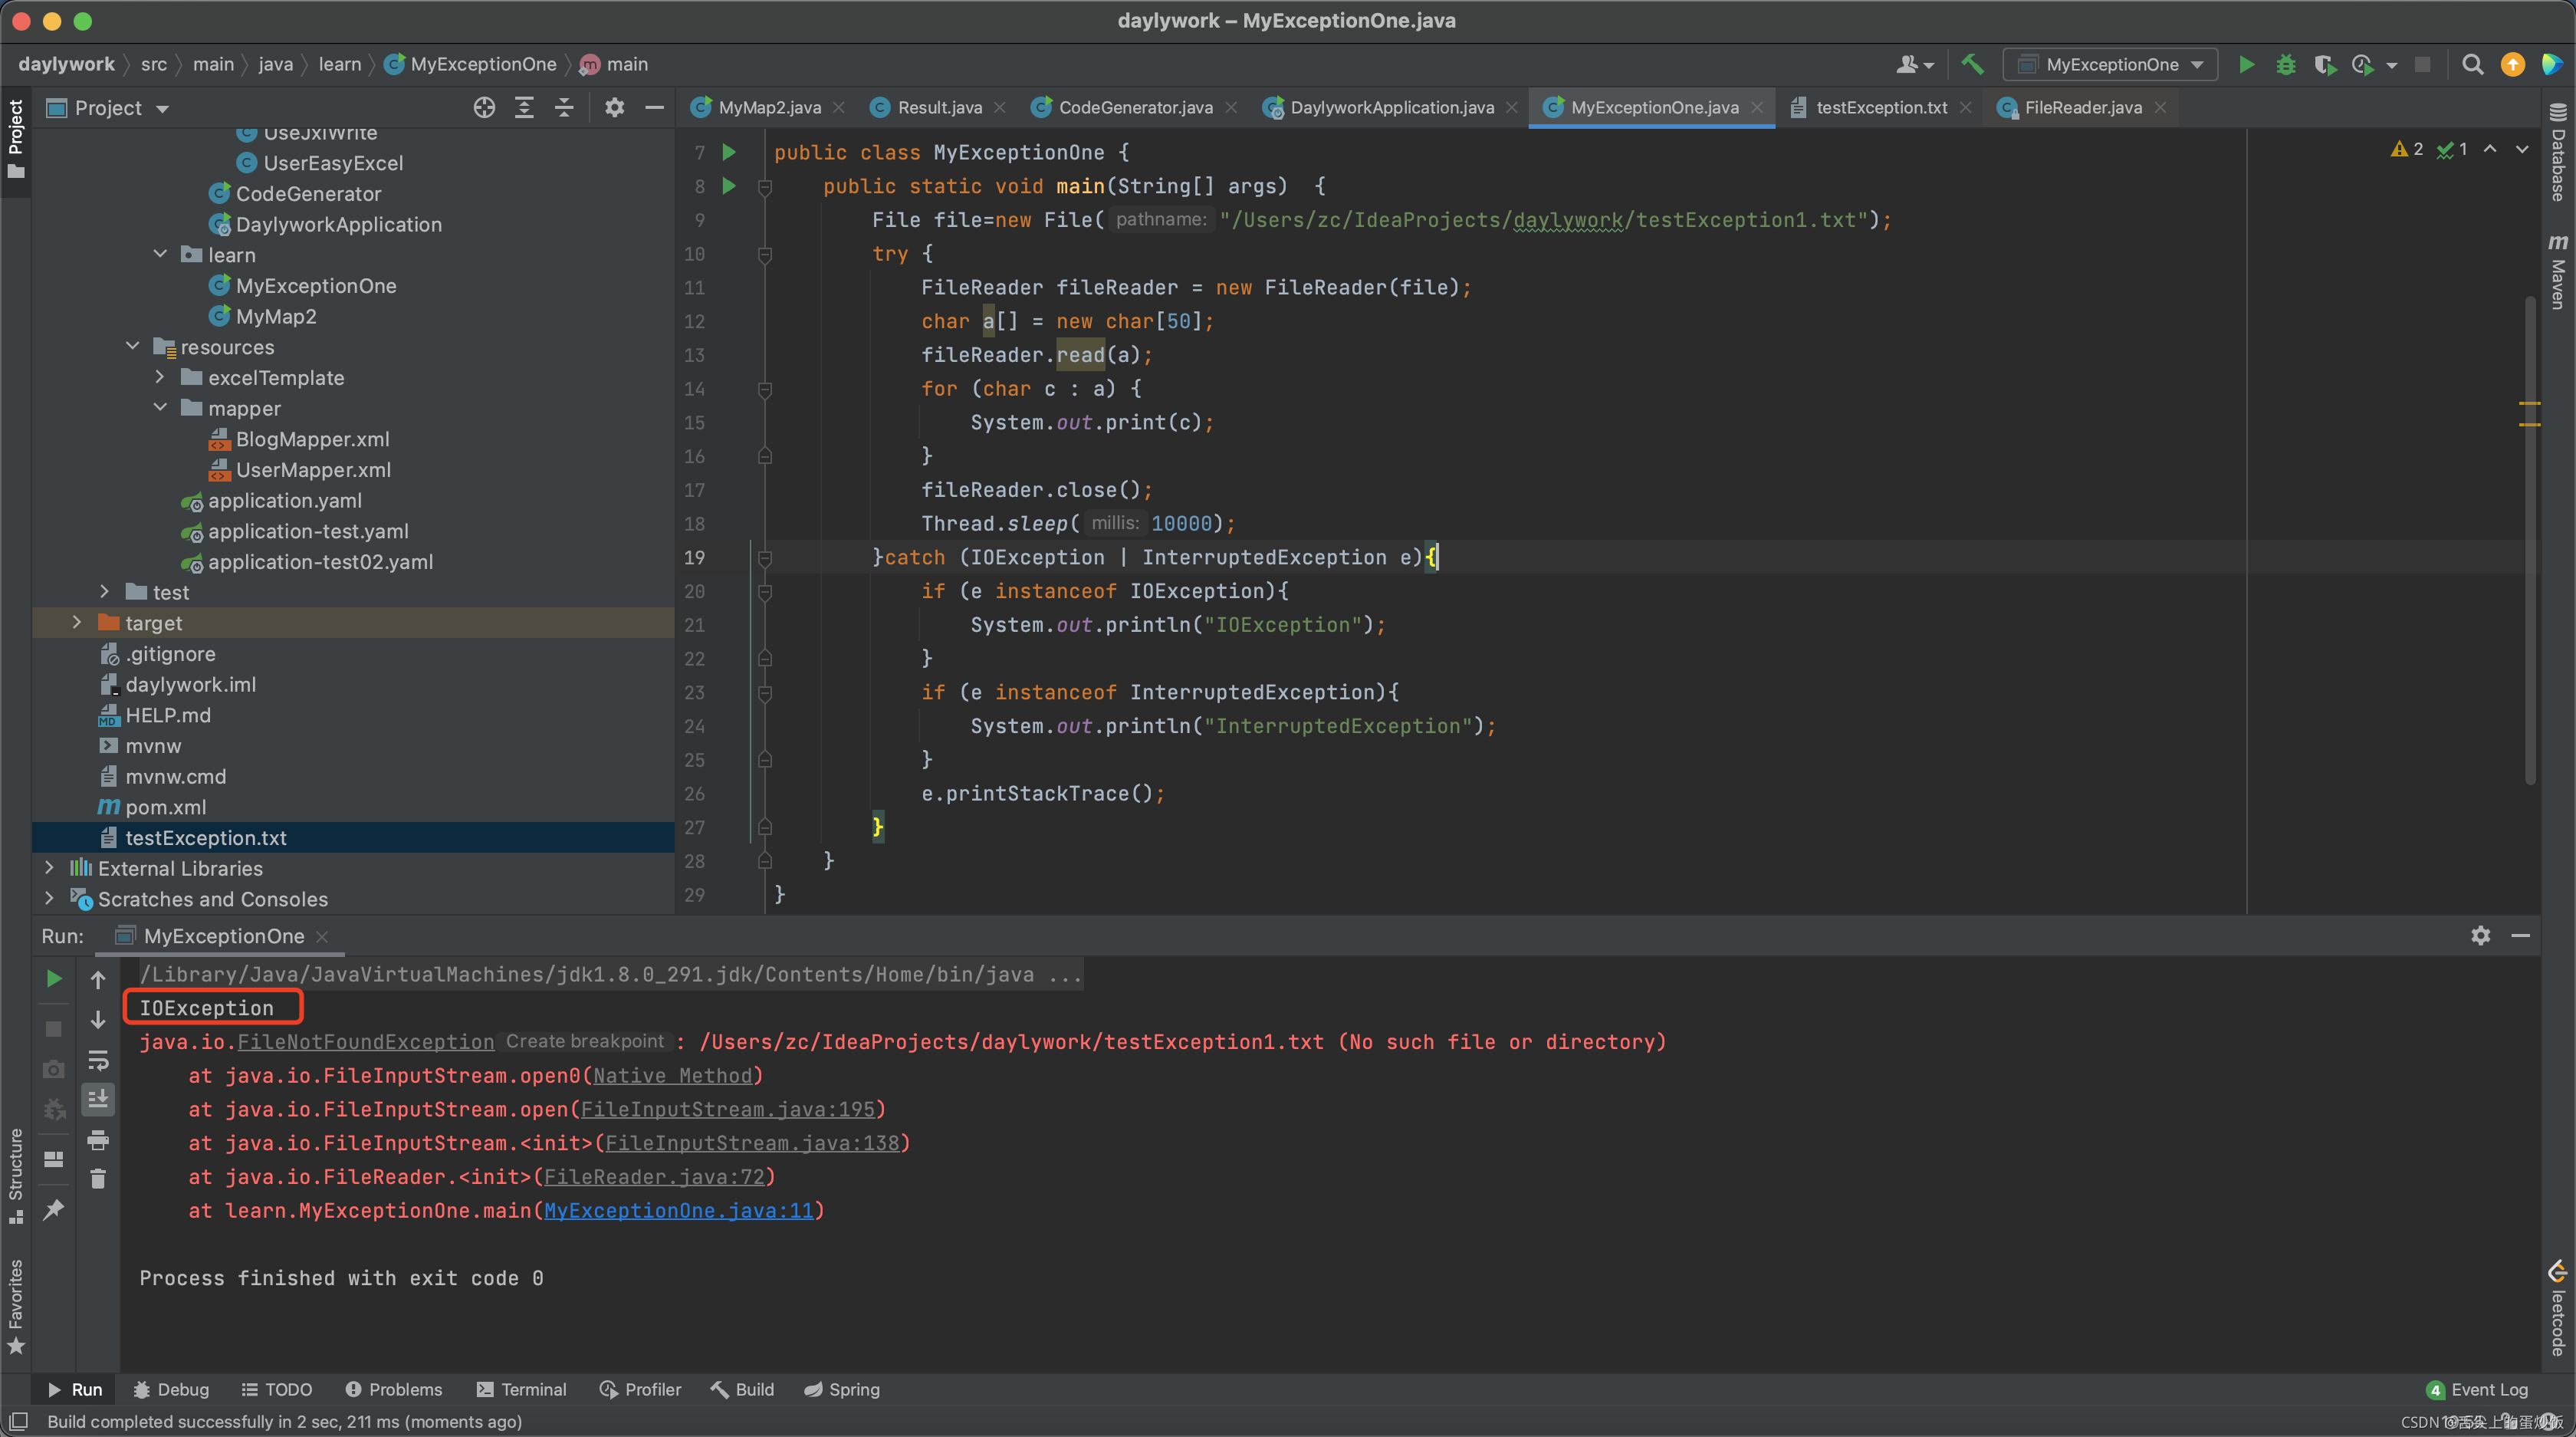Open the MyMap2.java editor tab

769,108
